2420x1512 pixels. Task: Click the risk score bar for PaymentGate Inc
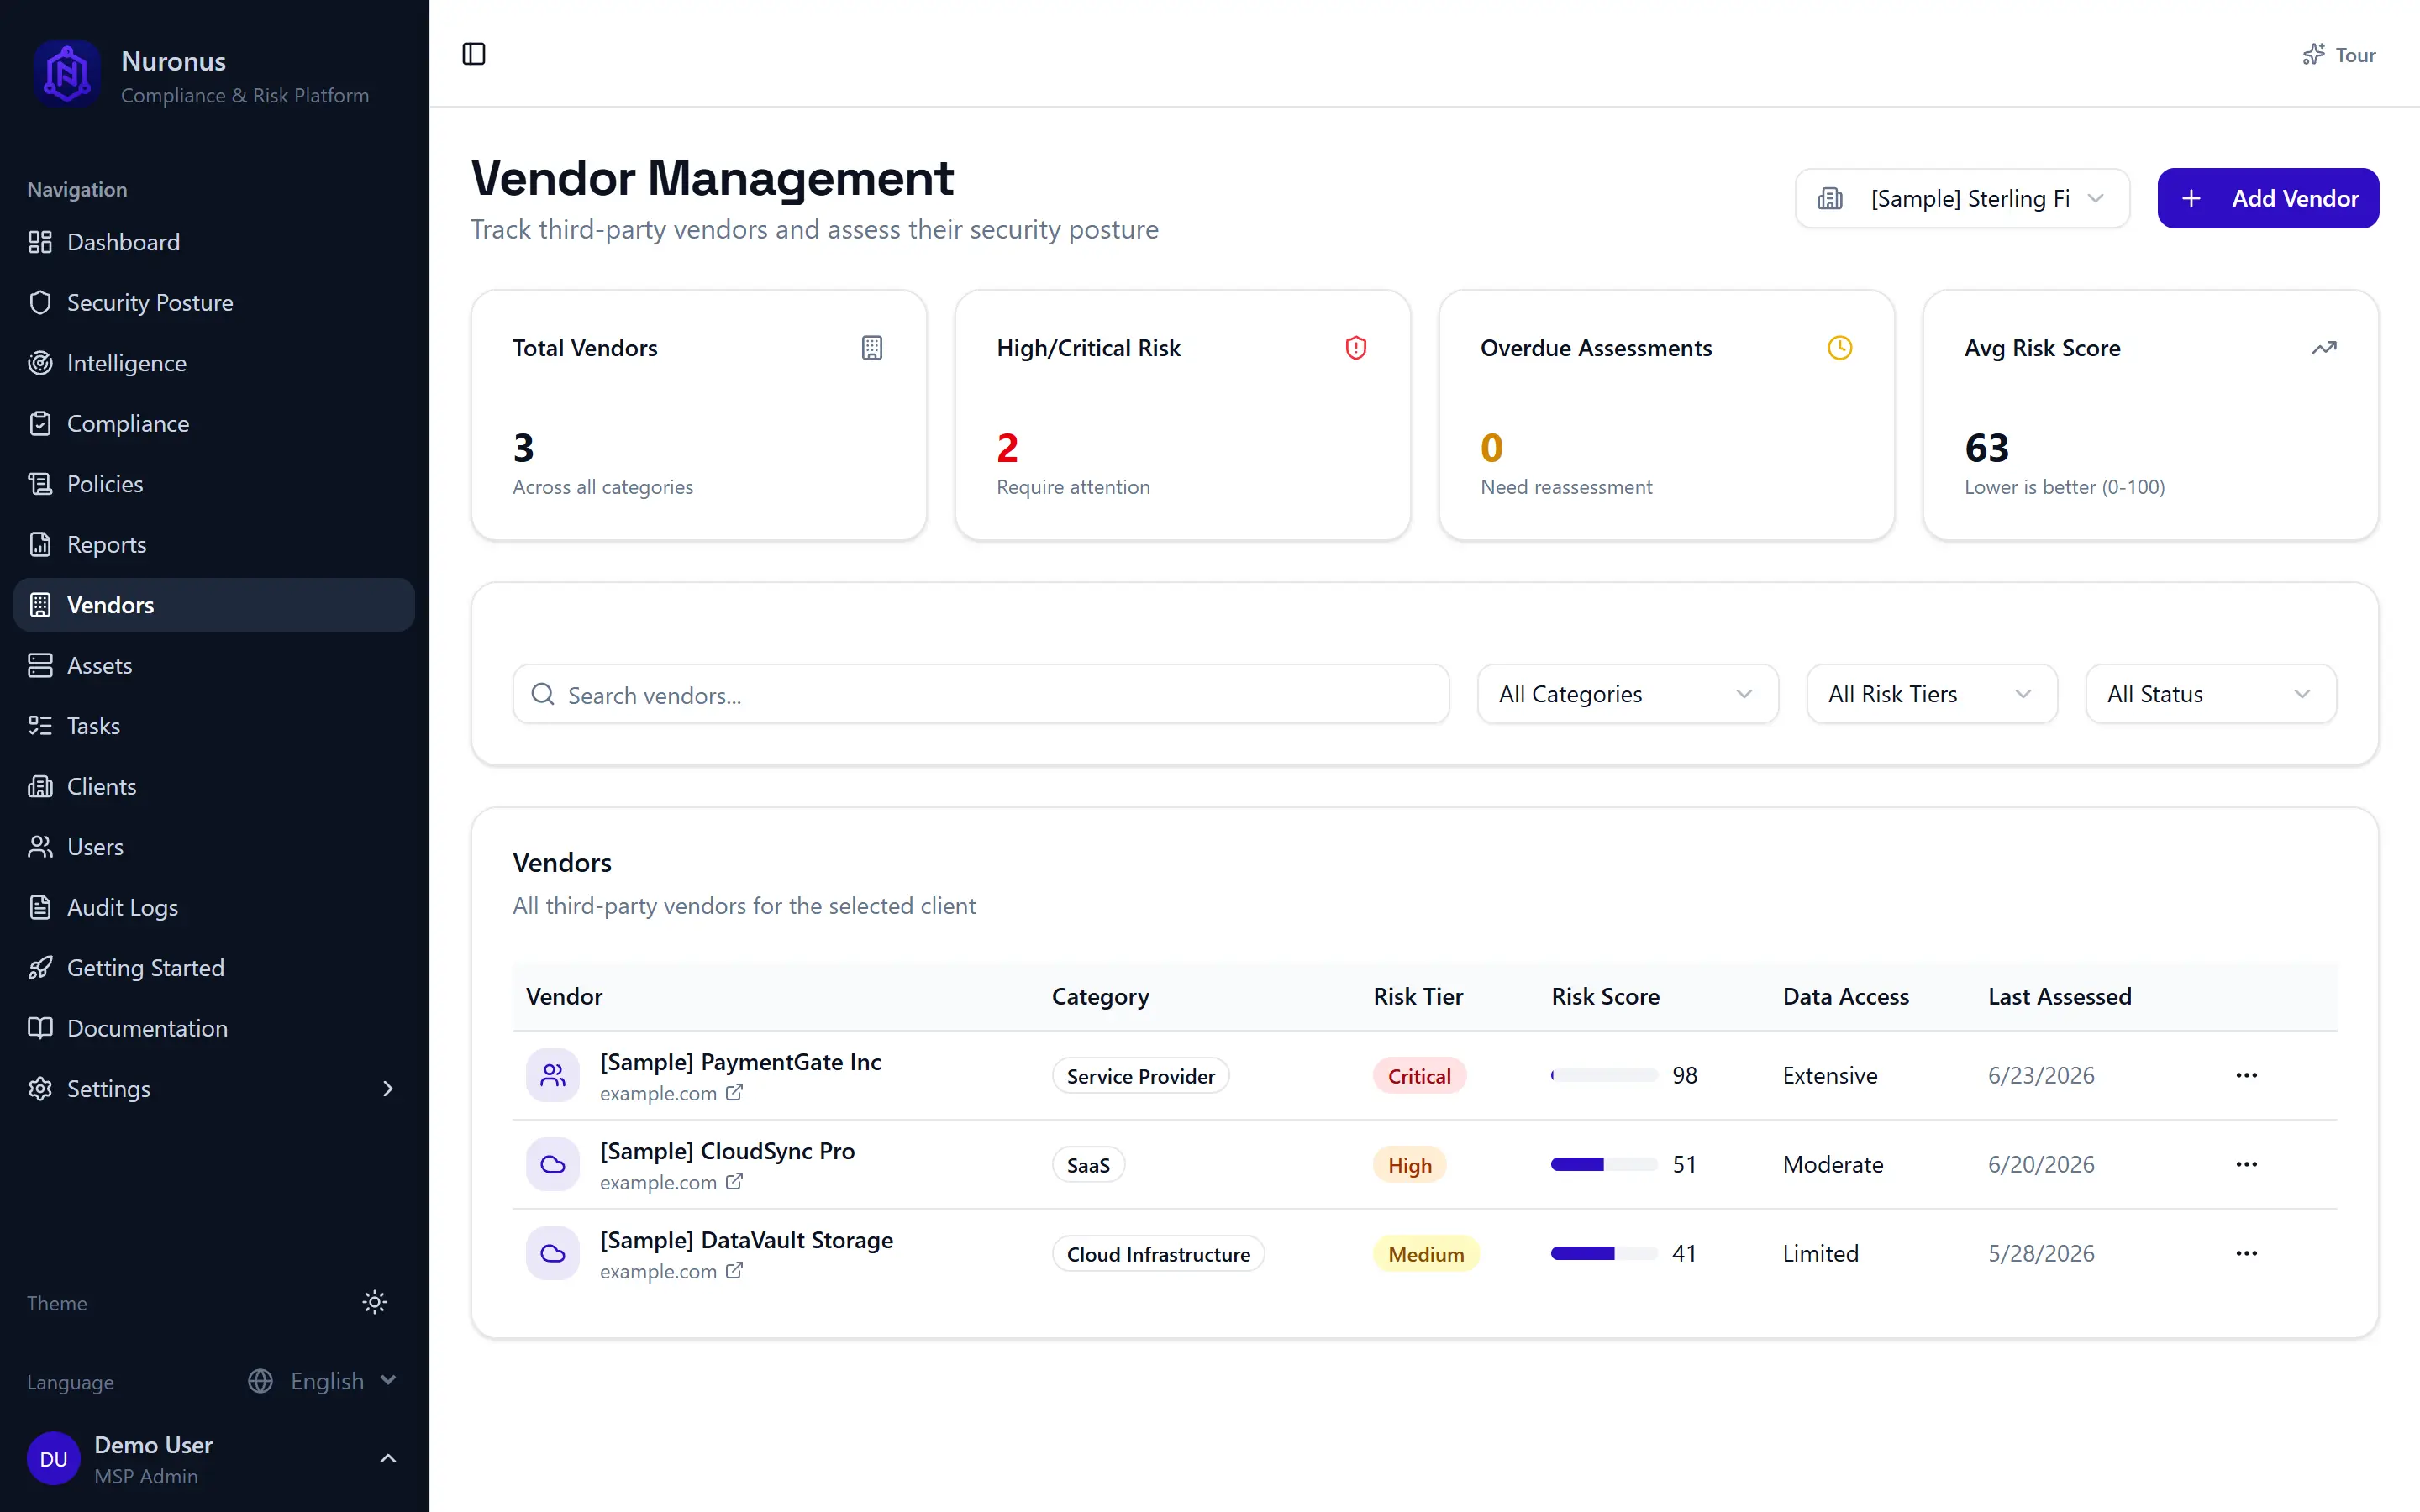[x=1604, y=1075]
